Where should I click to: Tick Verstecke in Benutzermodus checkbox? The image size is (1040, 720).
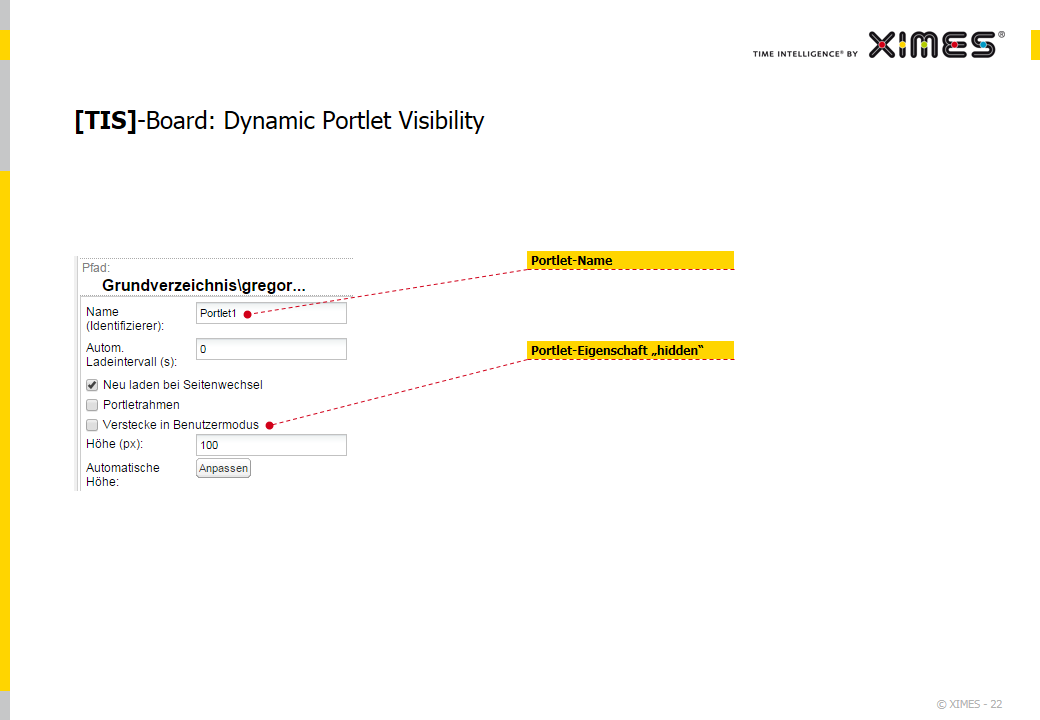(92, 424)
